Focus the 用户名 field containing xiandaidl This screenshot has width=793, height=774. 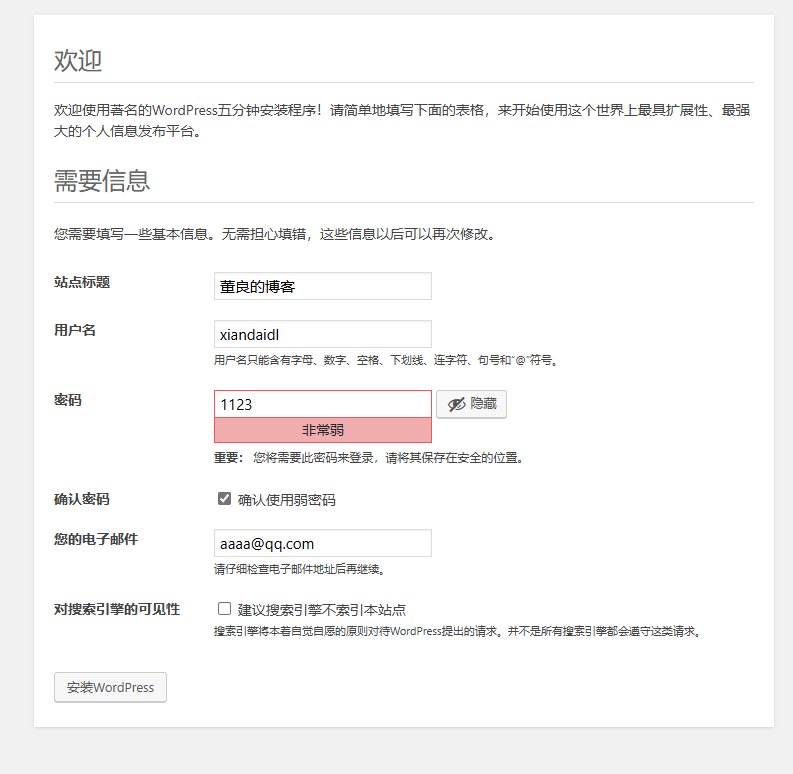pos(322,334)
